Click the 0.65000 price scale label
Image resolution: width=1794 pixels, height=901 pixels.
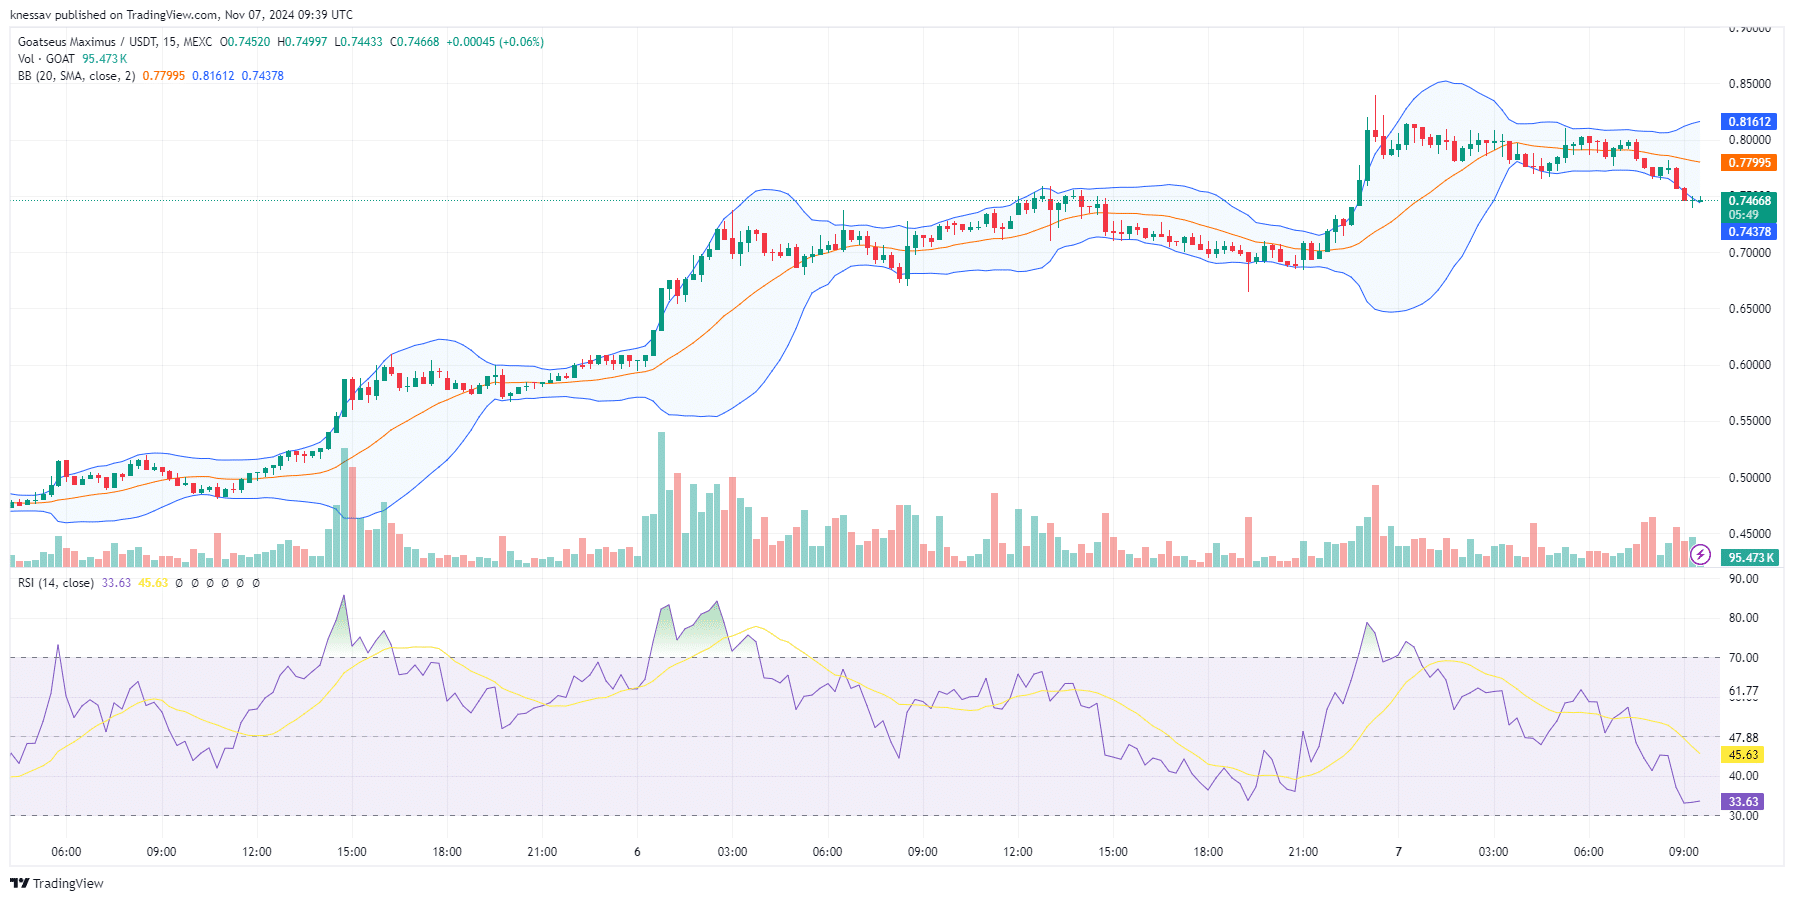[1749, 309]
